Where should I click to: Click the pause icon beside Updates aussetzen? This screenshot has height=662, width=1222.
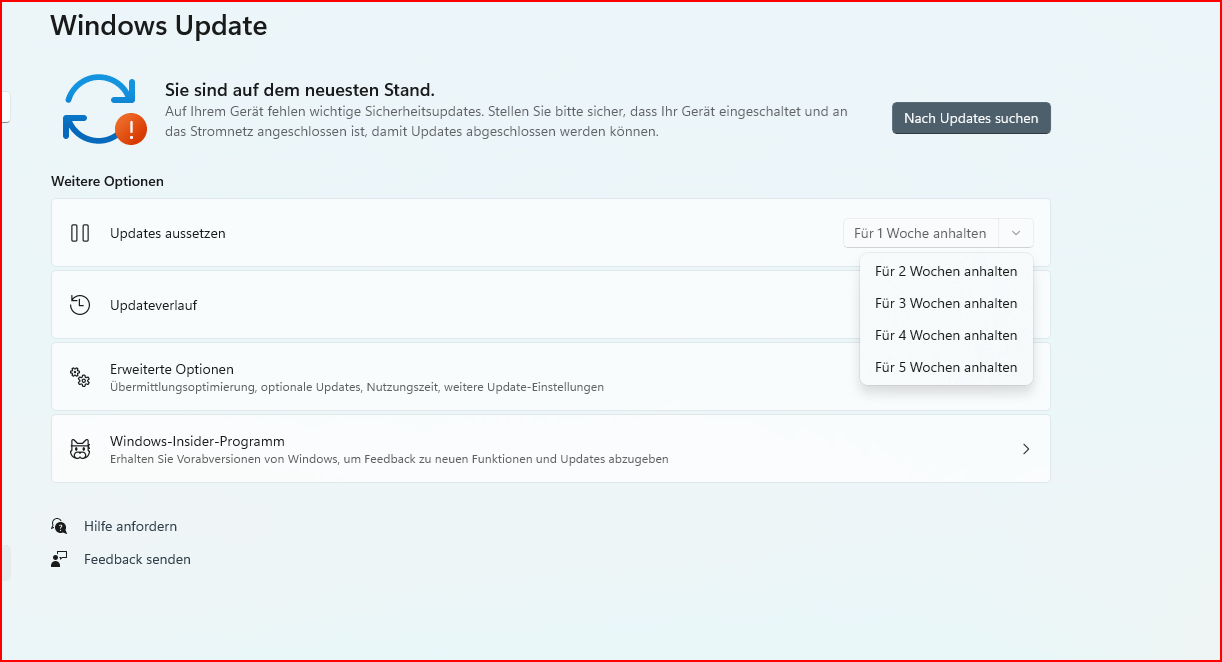coord(80,233)
